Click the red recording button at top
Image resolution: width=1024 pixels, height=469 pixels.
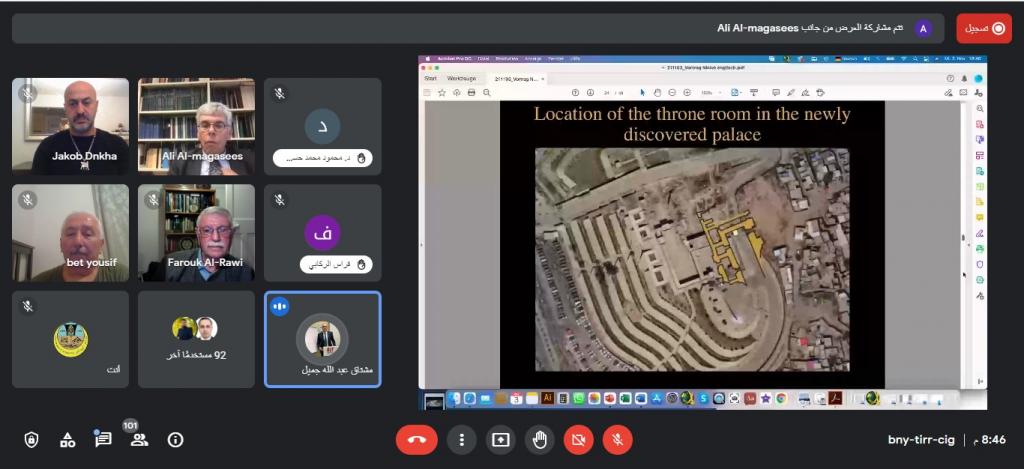pyautogui.click(x=983, y=28)
